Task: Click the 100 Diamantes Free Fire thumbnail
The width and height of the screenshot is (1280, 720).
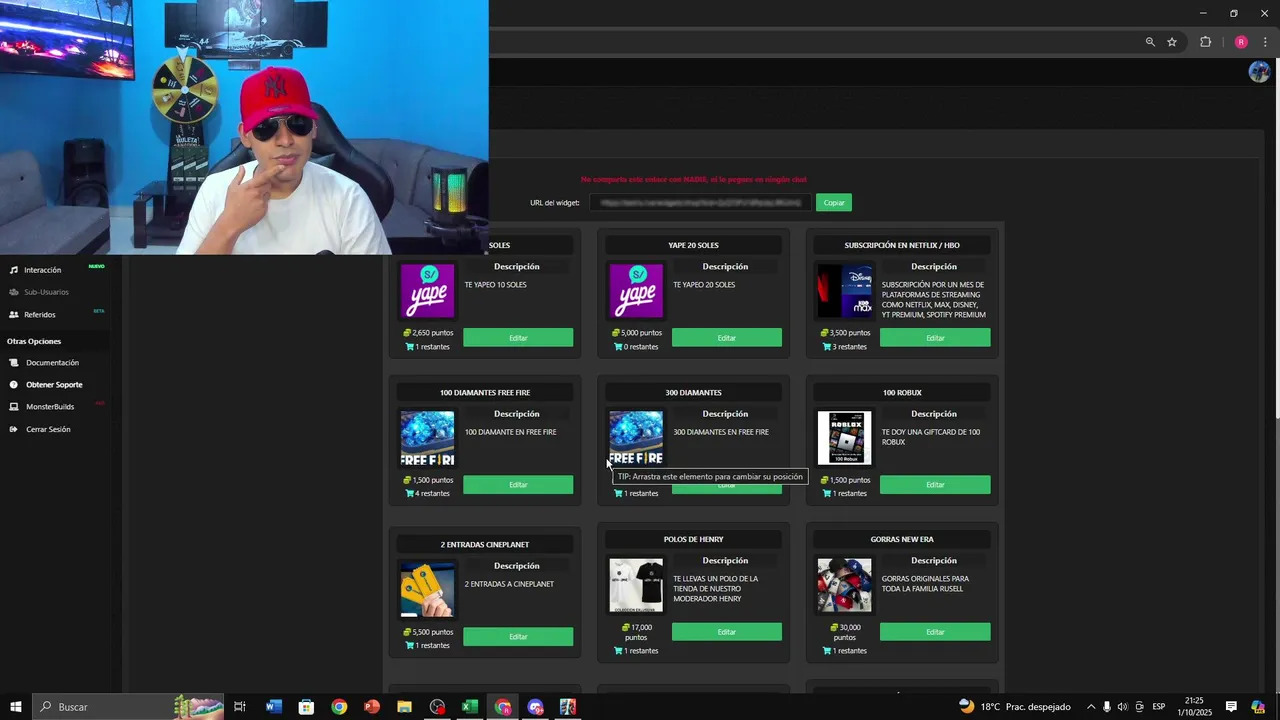Action: click(x=428, y=438)
